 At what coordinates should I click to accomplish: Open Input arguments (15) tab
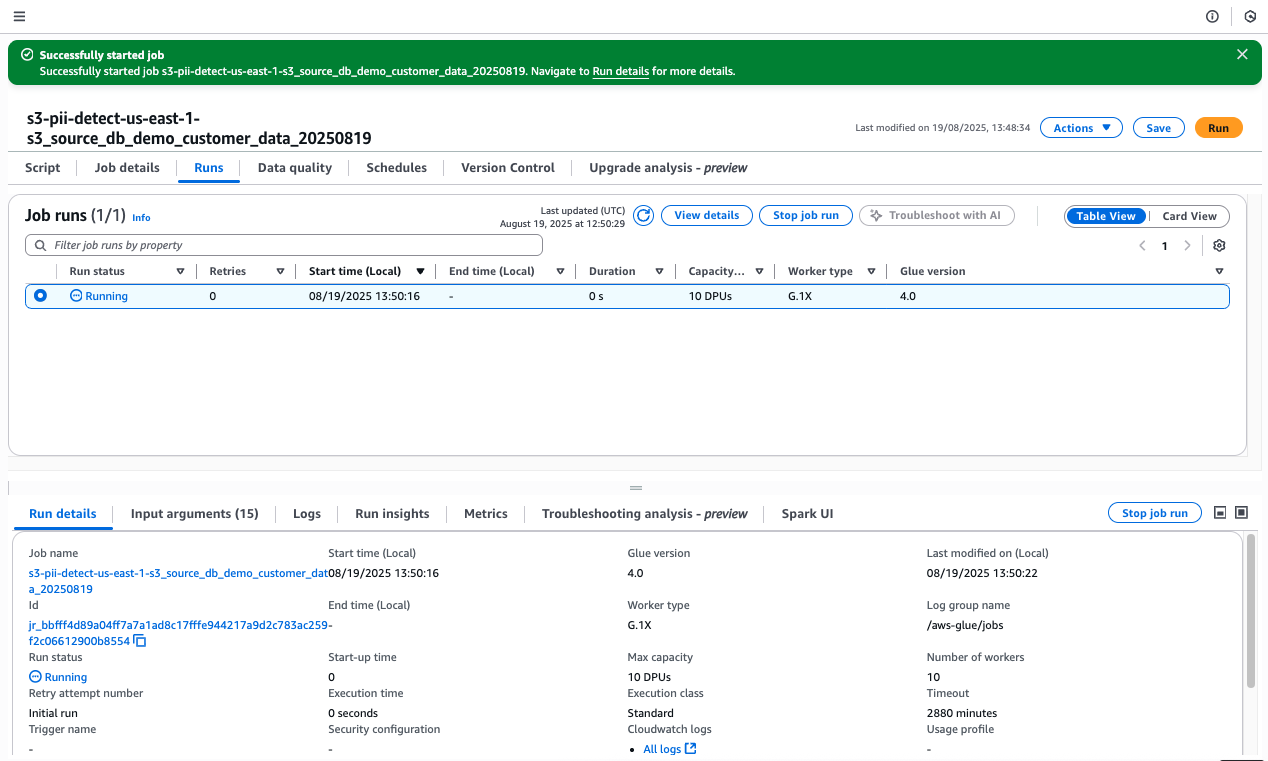195,513
